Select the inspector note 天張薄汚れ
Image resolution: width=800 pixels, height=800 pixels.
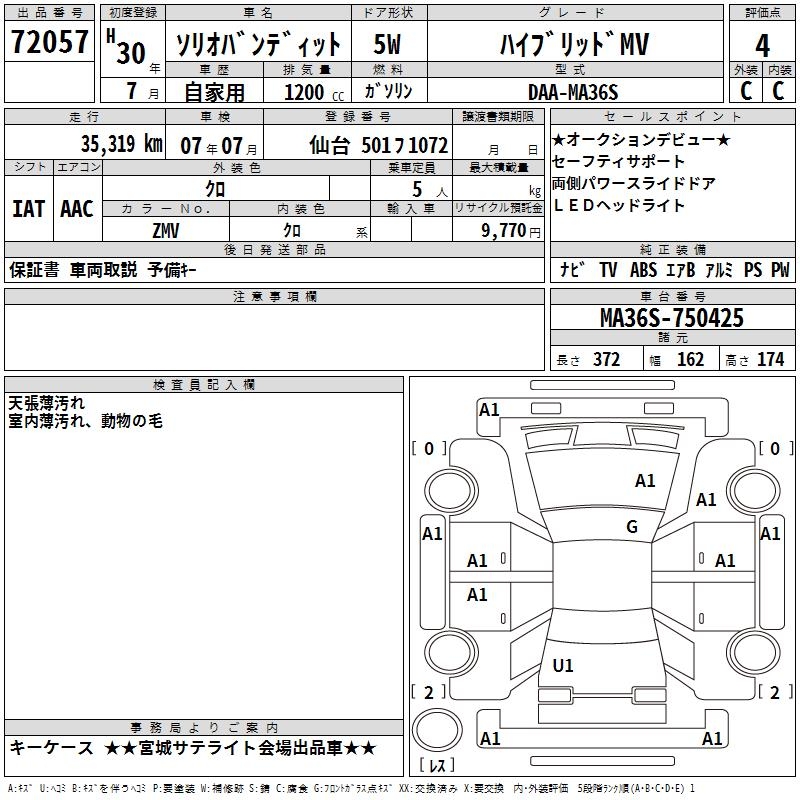coord(46,404)
